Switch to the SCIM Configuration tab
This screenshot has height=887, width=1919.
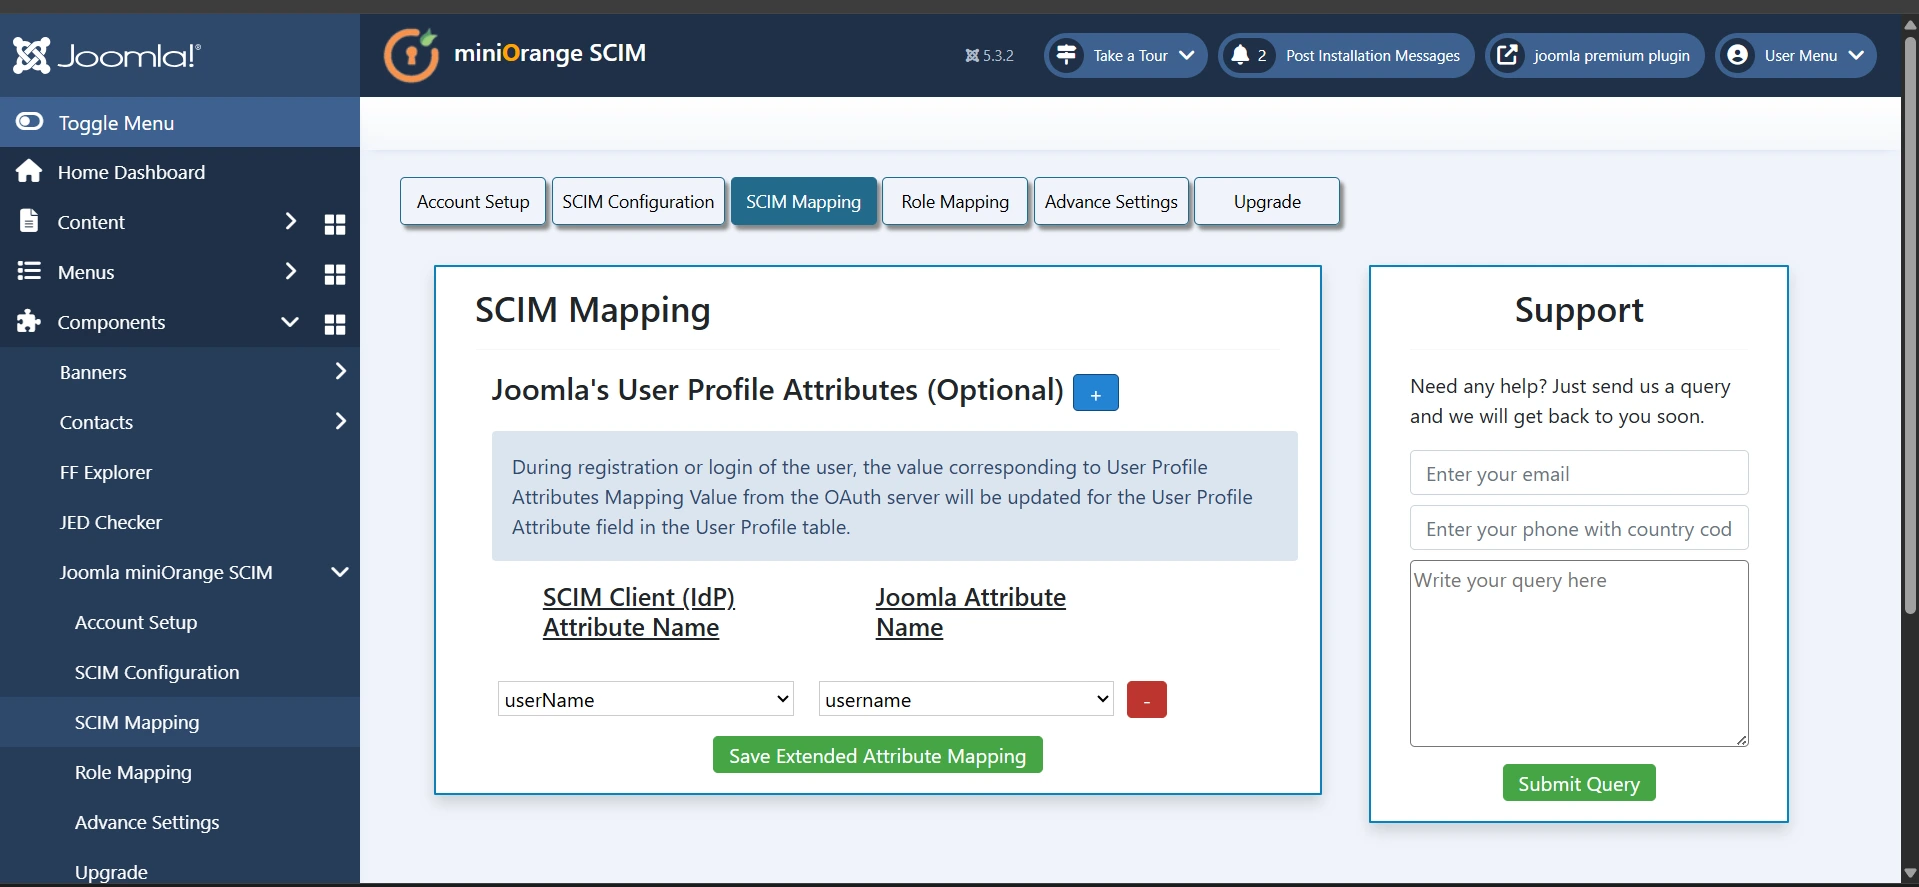tap(638, 202)
